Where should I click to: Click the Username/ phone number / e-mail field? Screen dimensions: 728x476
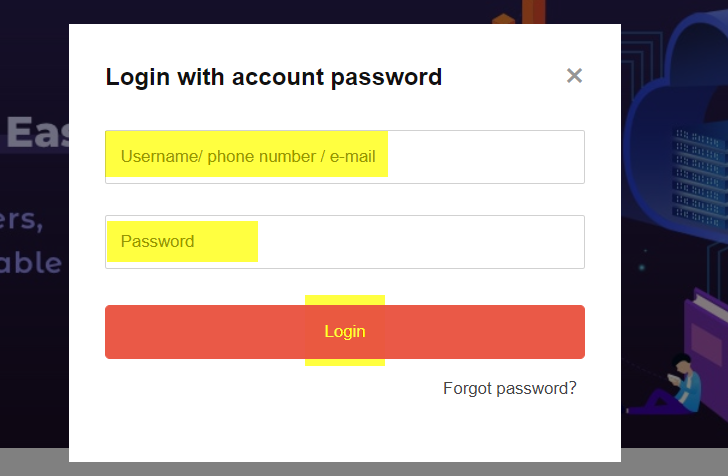(x=344, y=157)
